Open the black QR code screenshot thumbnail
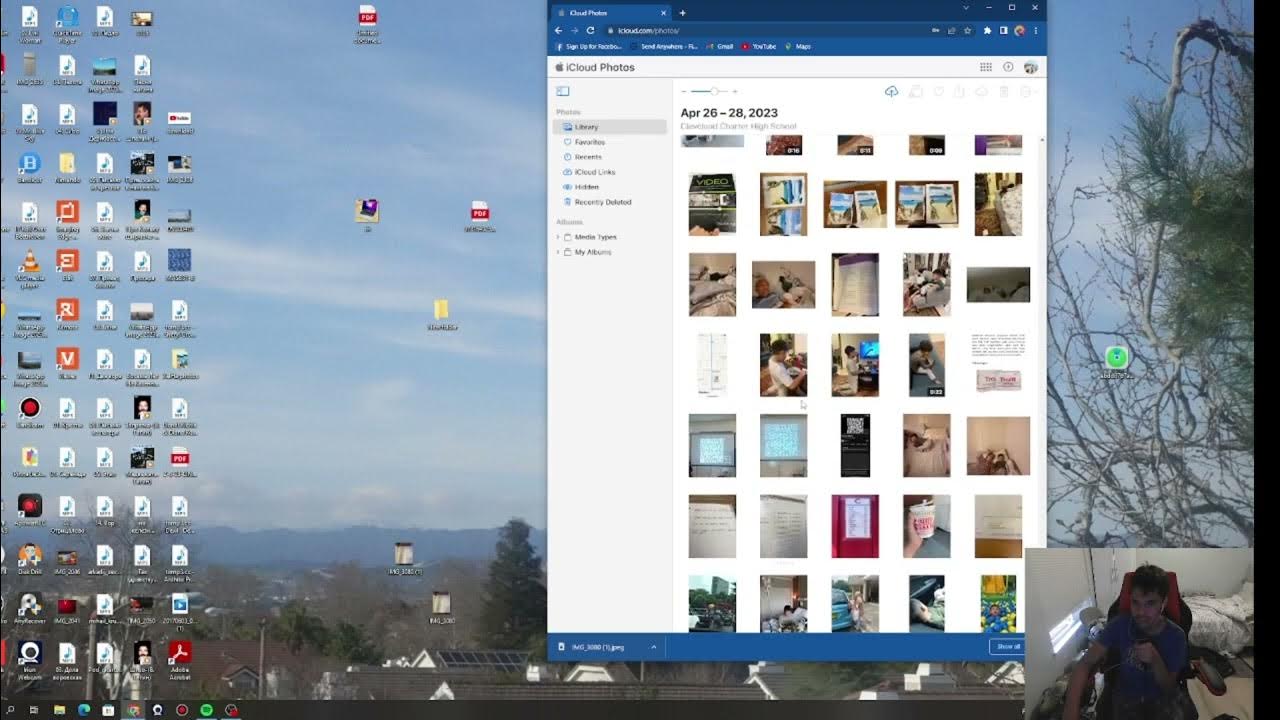This screenshot has height=720, width=1280. click(x=855, y=445)
